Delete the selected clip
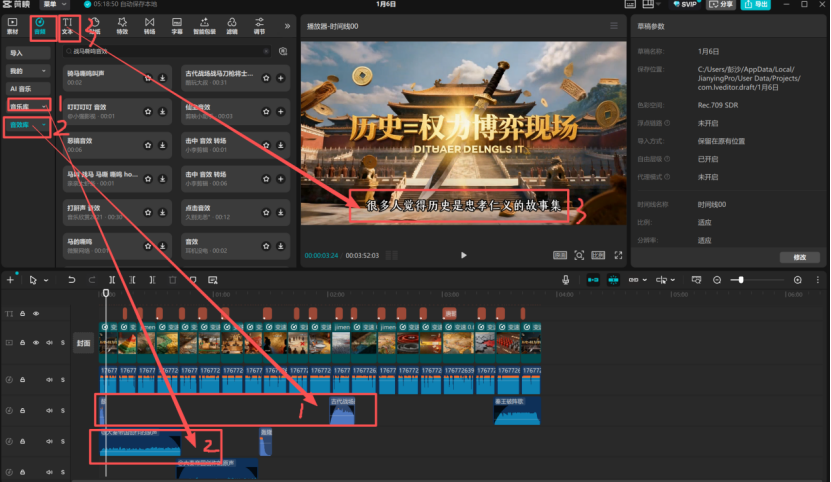Screen dimensions: 831x482 coord(172,280)
